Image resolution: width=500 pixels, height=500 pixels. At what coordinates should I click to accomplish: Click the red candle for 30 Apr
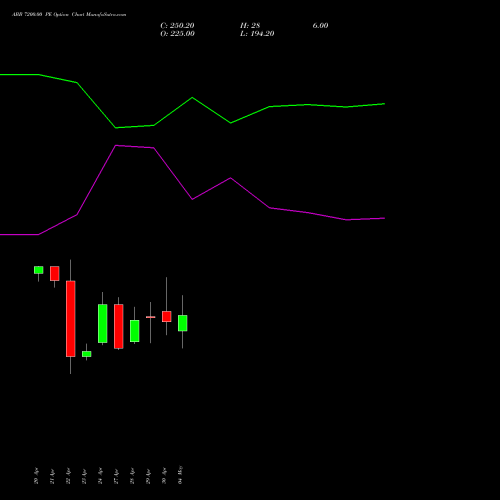pos(167,317)
